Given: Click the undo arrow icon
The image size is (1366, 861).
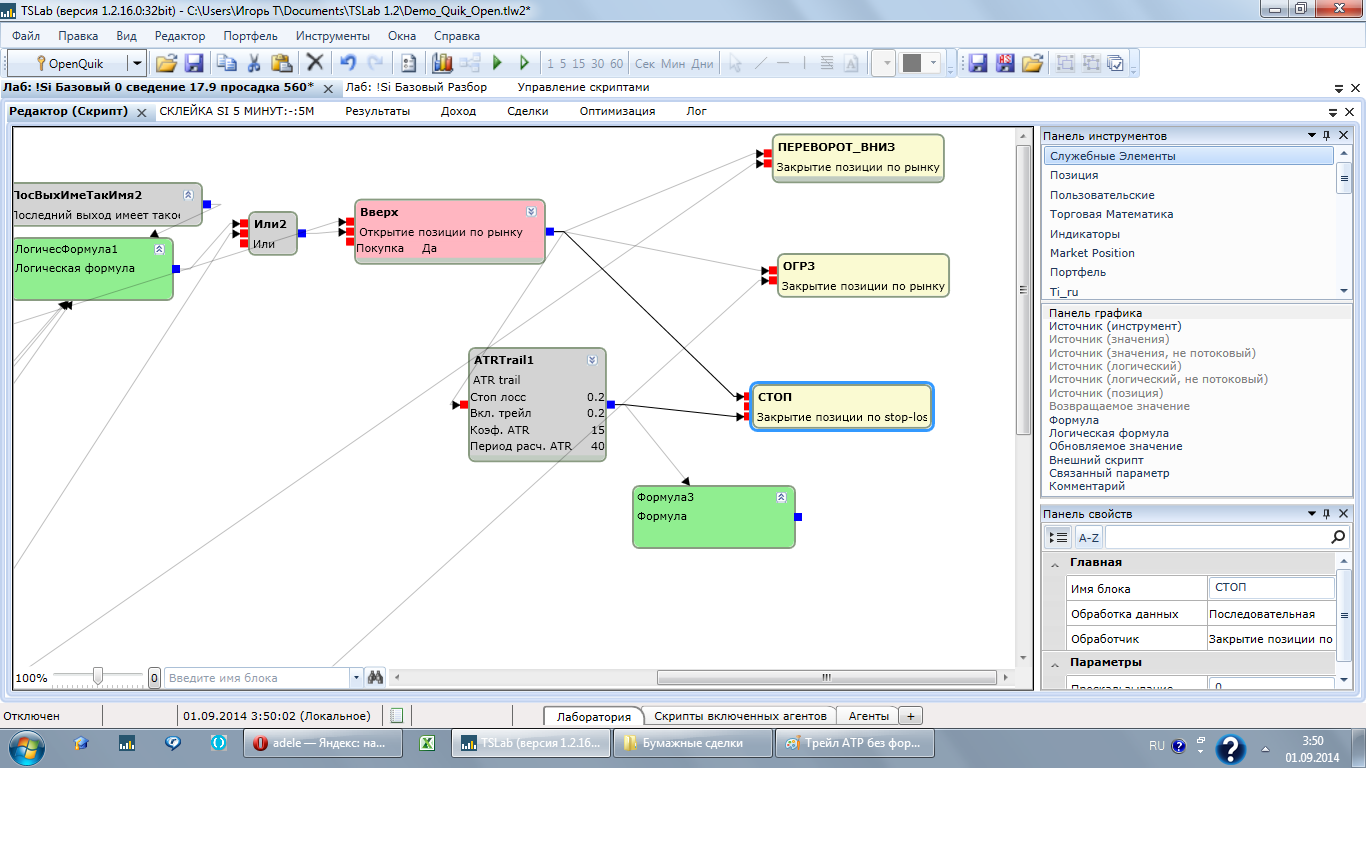Looking at the screenshot, I should (x=347, y=63).
